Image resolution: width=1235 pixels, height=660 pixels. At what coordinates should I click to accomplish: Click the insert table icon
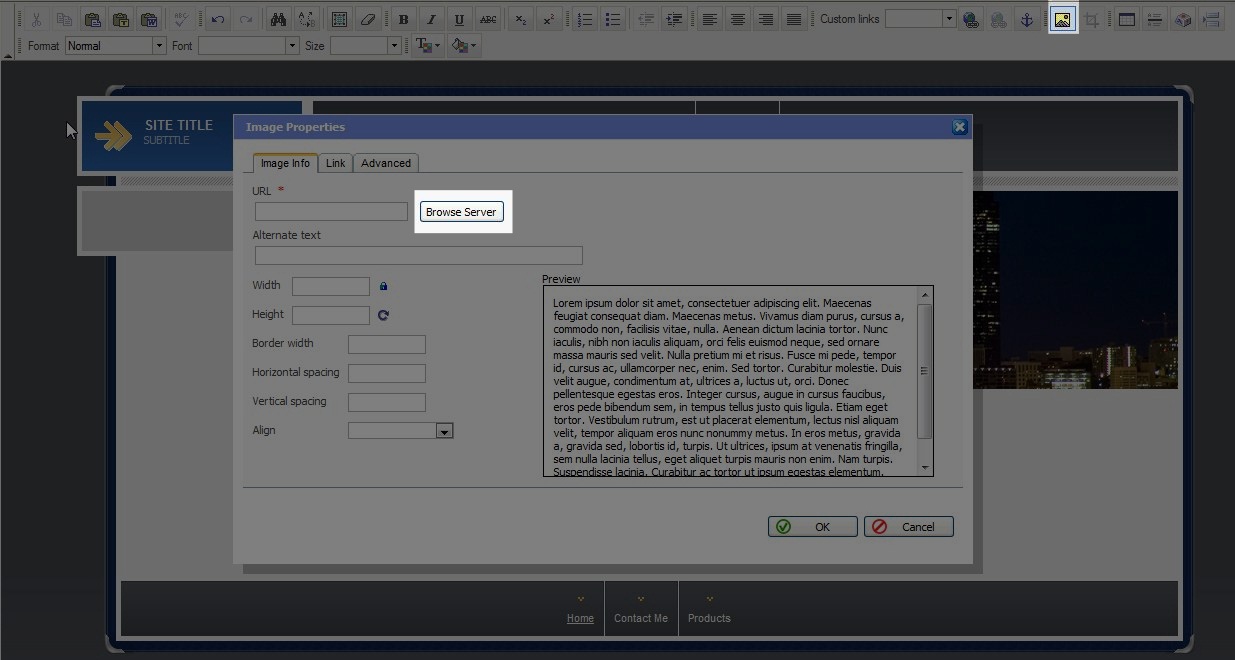click(x=339, y=19)
